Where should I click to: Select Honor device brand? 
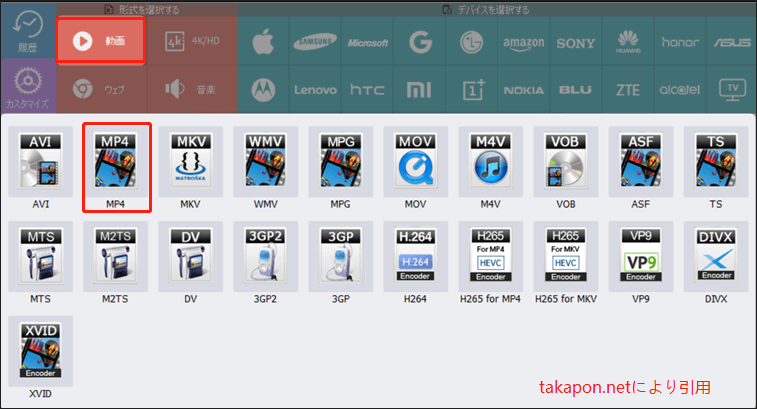tap(680, 42)
